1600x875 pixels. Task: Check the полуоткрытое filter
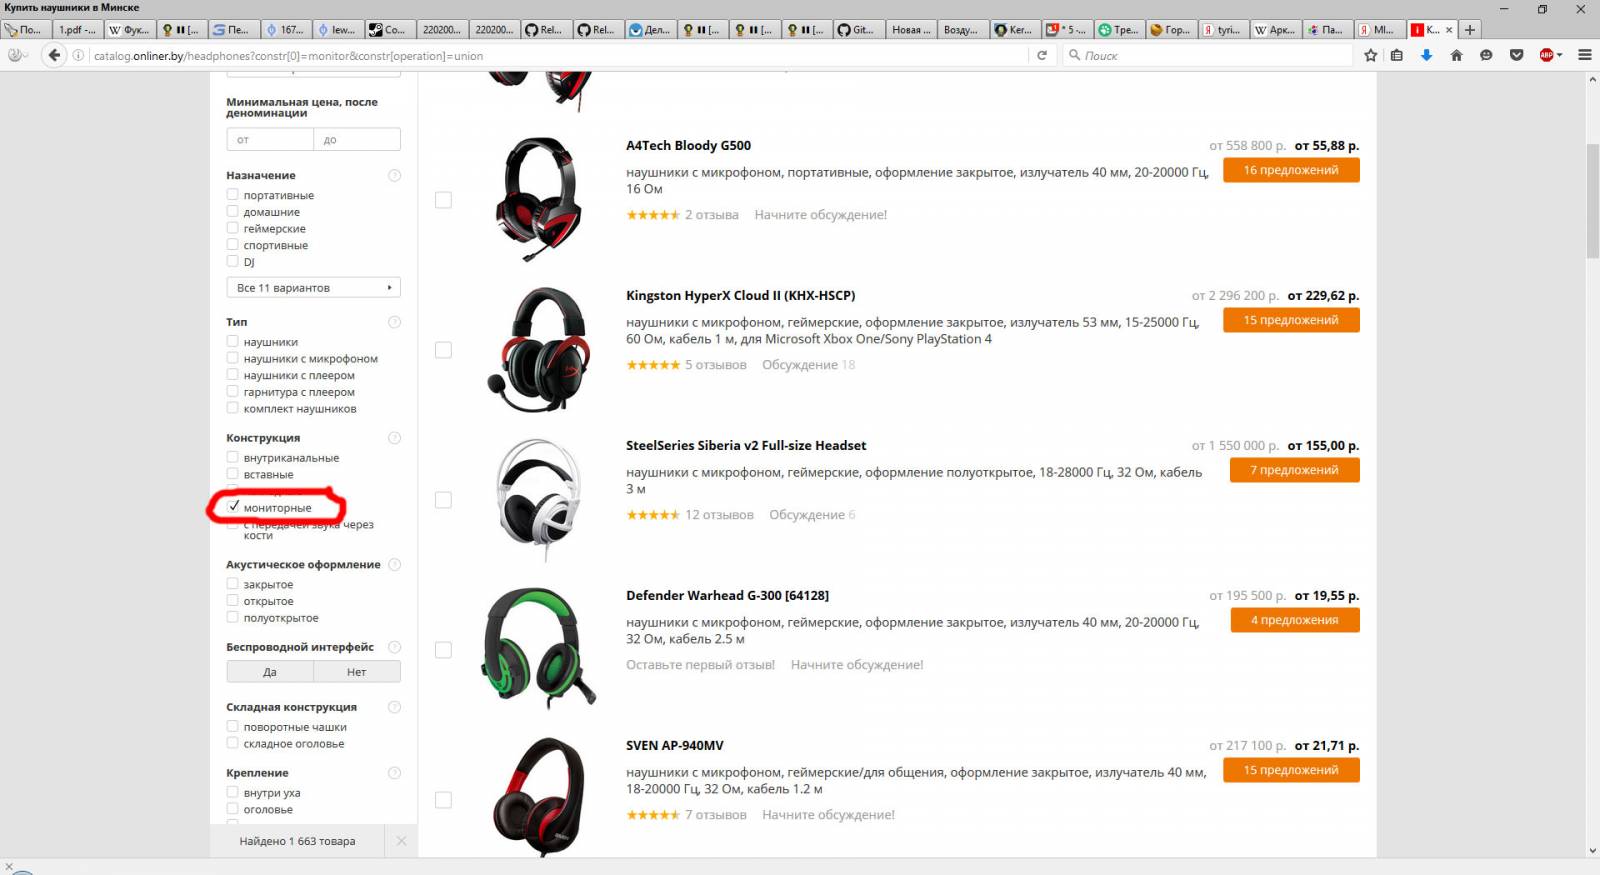click(232, 617)
